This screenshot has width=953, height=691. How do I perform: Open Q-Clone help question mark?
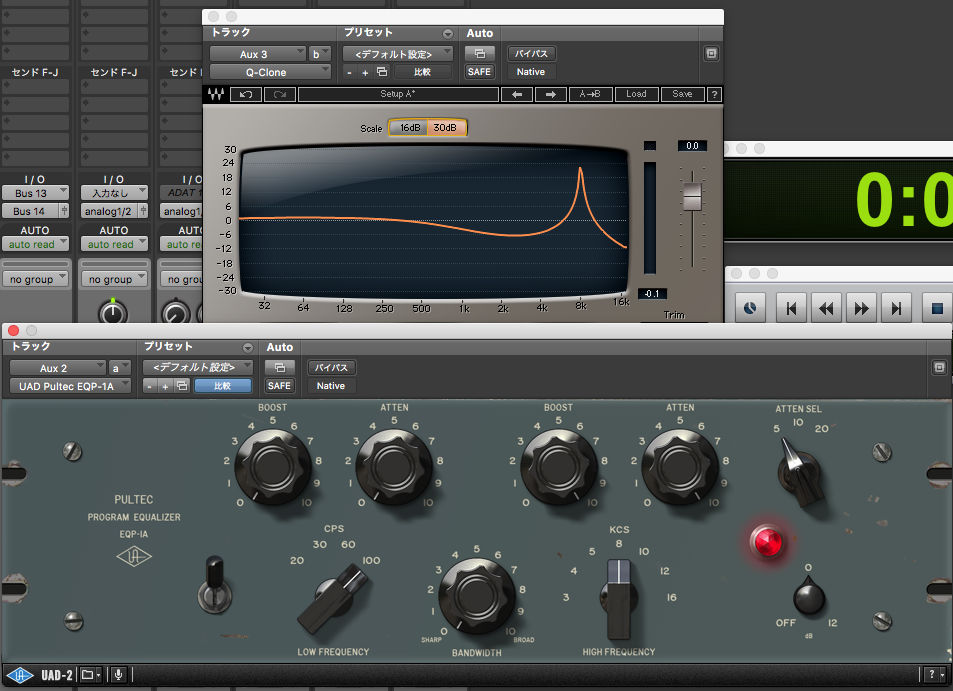point(715,94)
